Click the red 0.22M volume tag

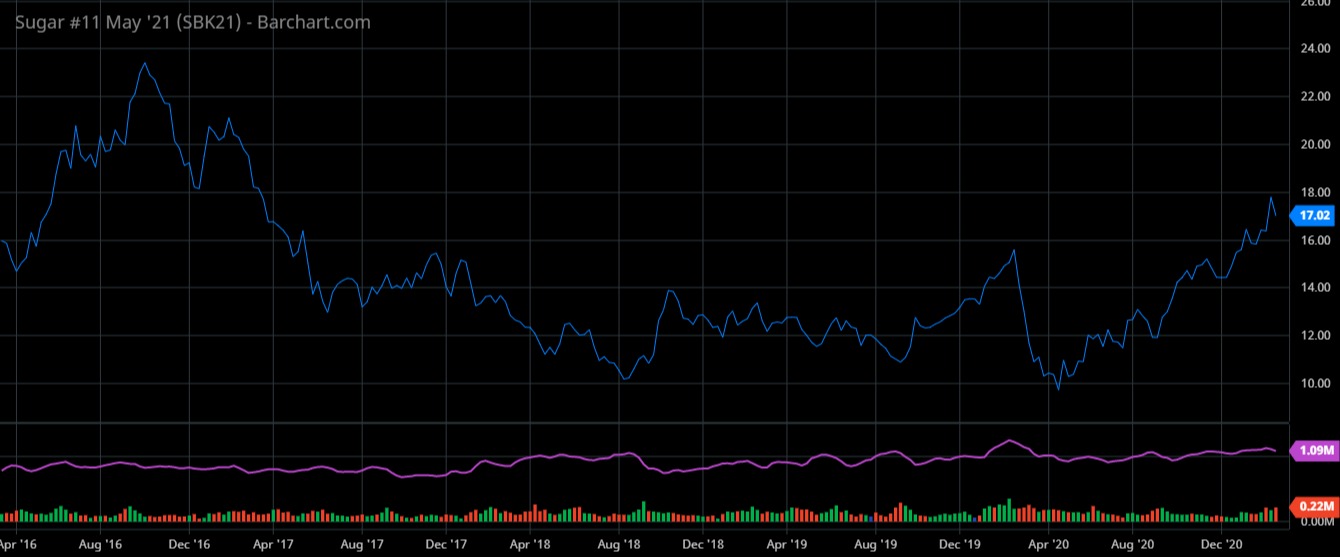(x=1313, y=506)
